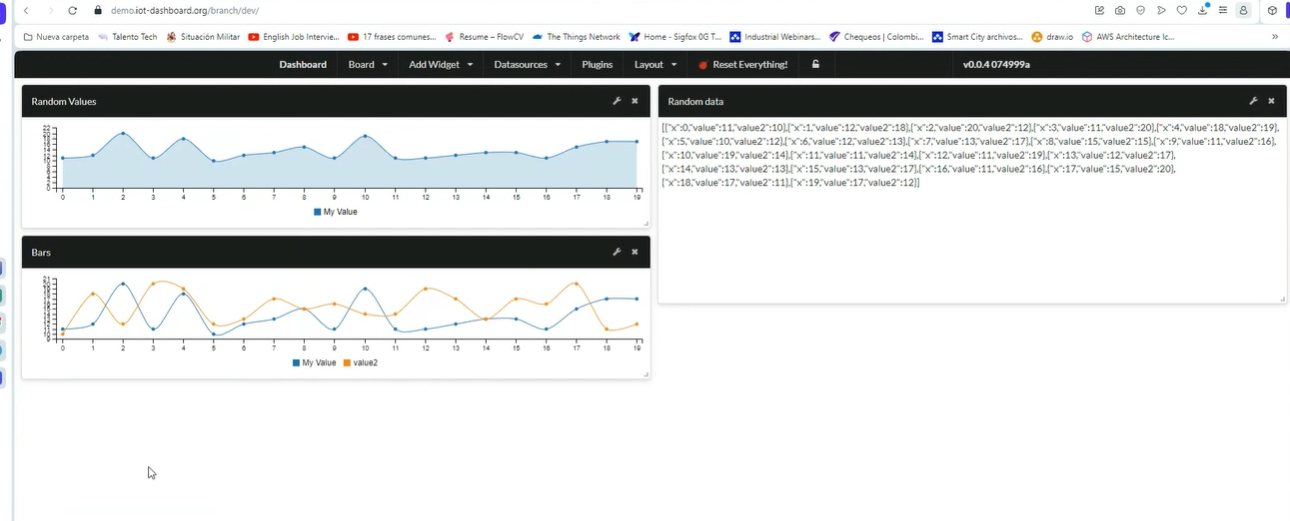Open the Plugins menu item

pos(597,64)
